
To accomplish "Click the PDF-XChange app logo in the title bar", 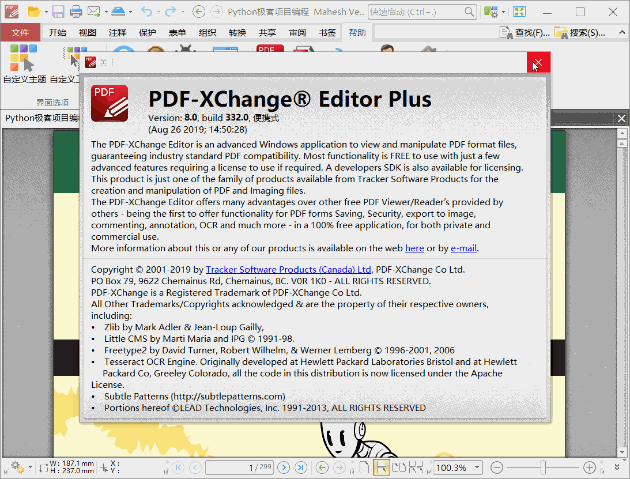I will click(12, 12).
